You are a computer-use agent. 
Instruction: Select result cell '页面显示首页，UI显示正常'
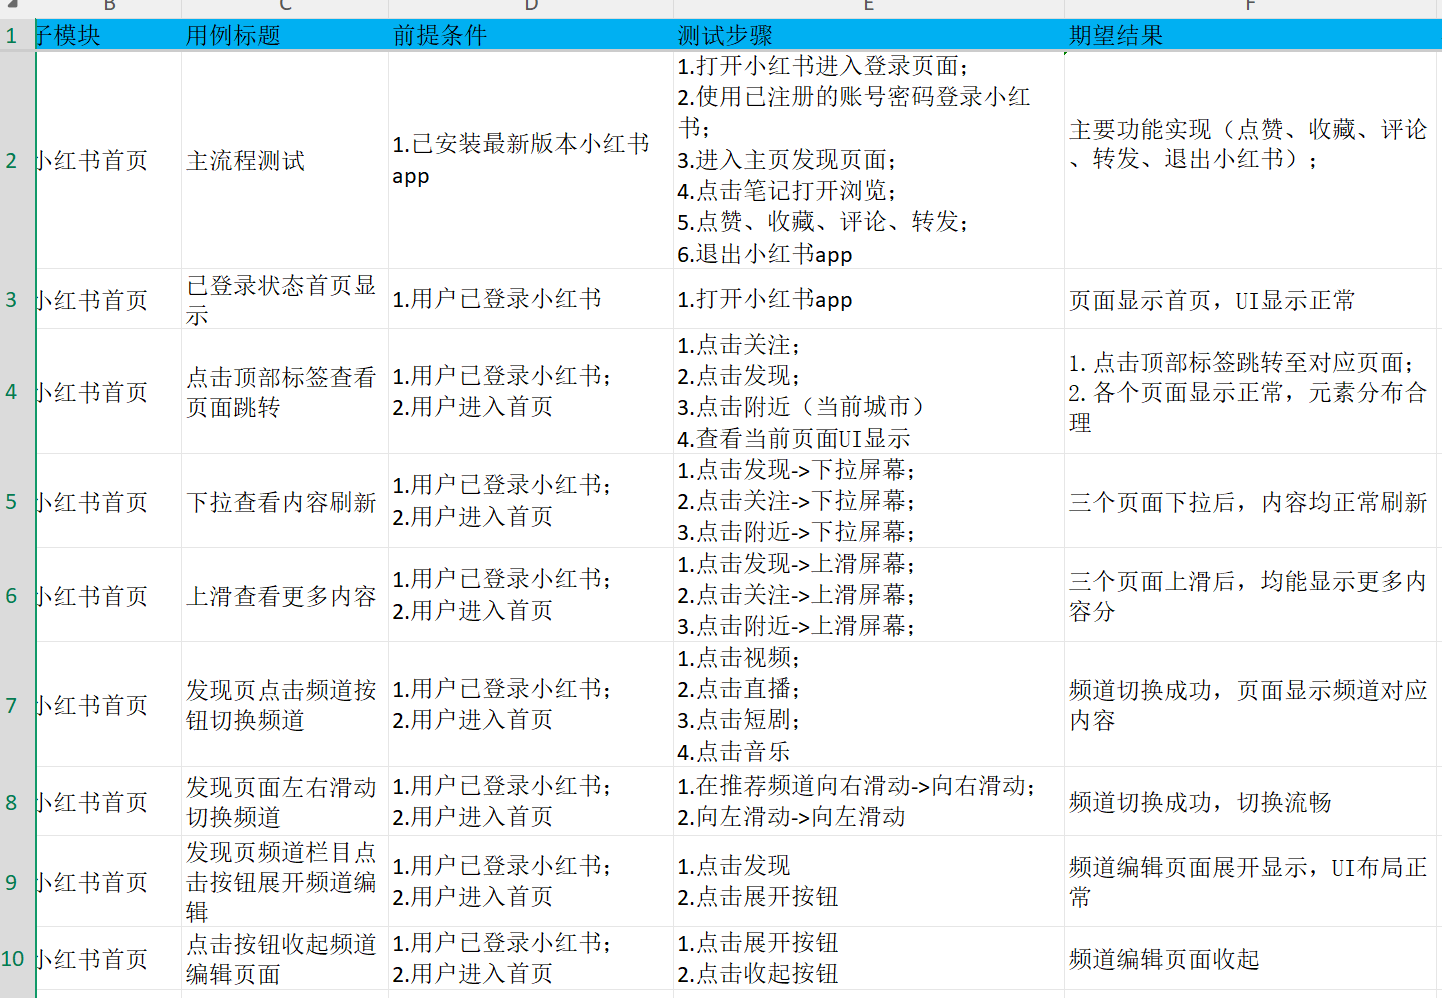click(1252, 299)
